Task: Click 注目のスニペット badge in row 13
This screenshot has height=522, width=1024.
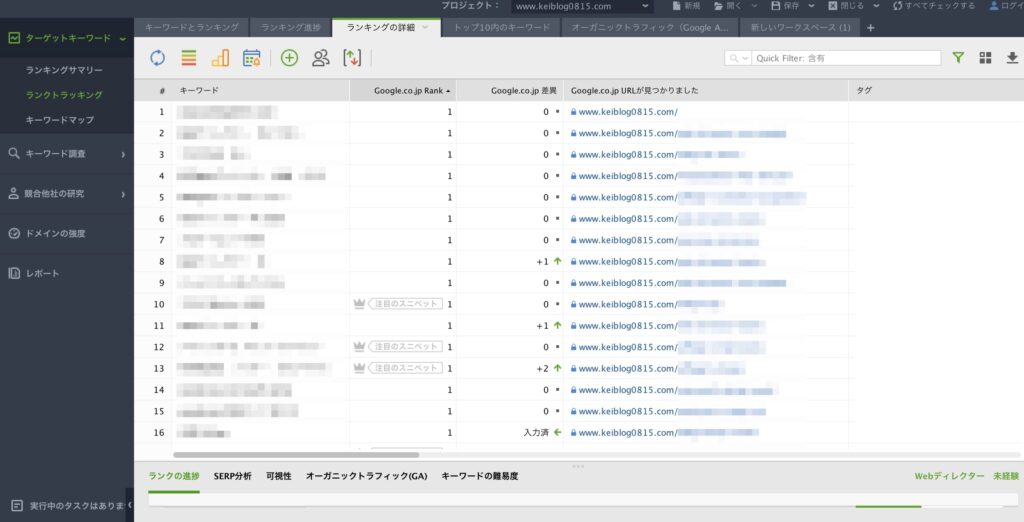Action: pos(406,368)
